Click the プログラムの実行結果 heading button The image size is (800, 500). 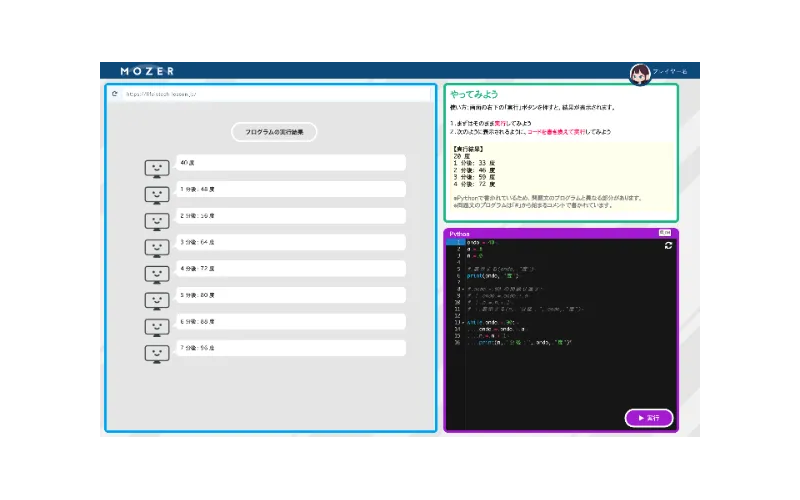(274, 132)
